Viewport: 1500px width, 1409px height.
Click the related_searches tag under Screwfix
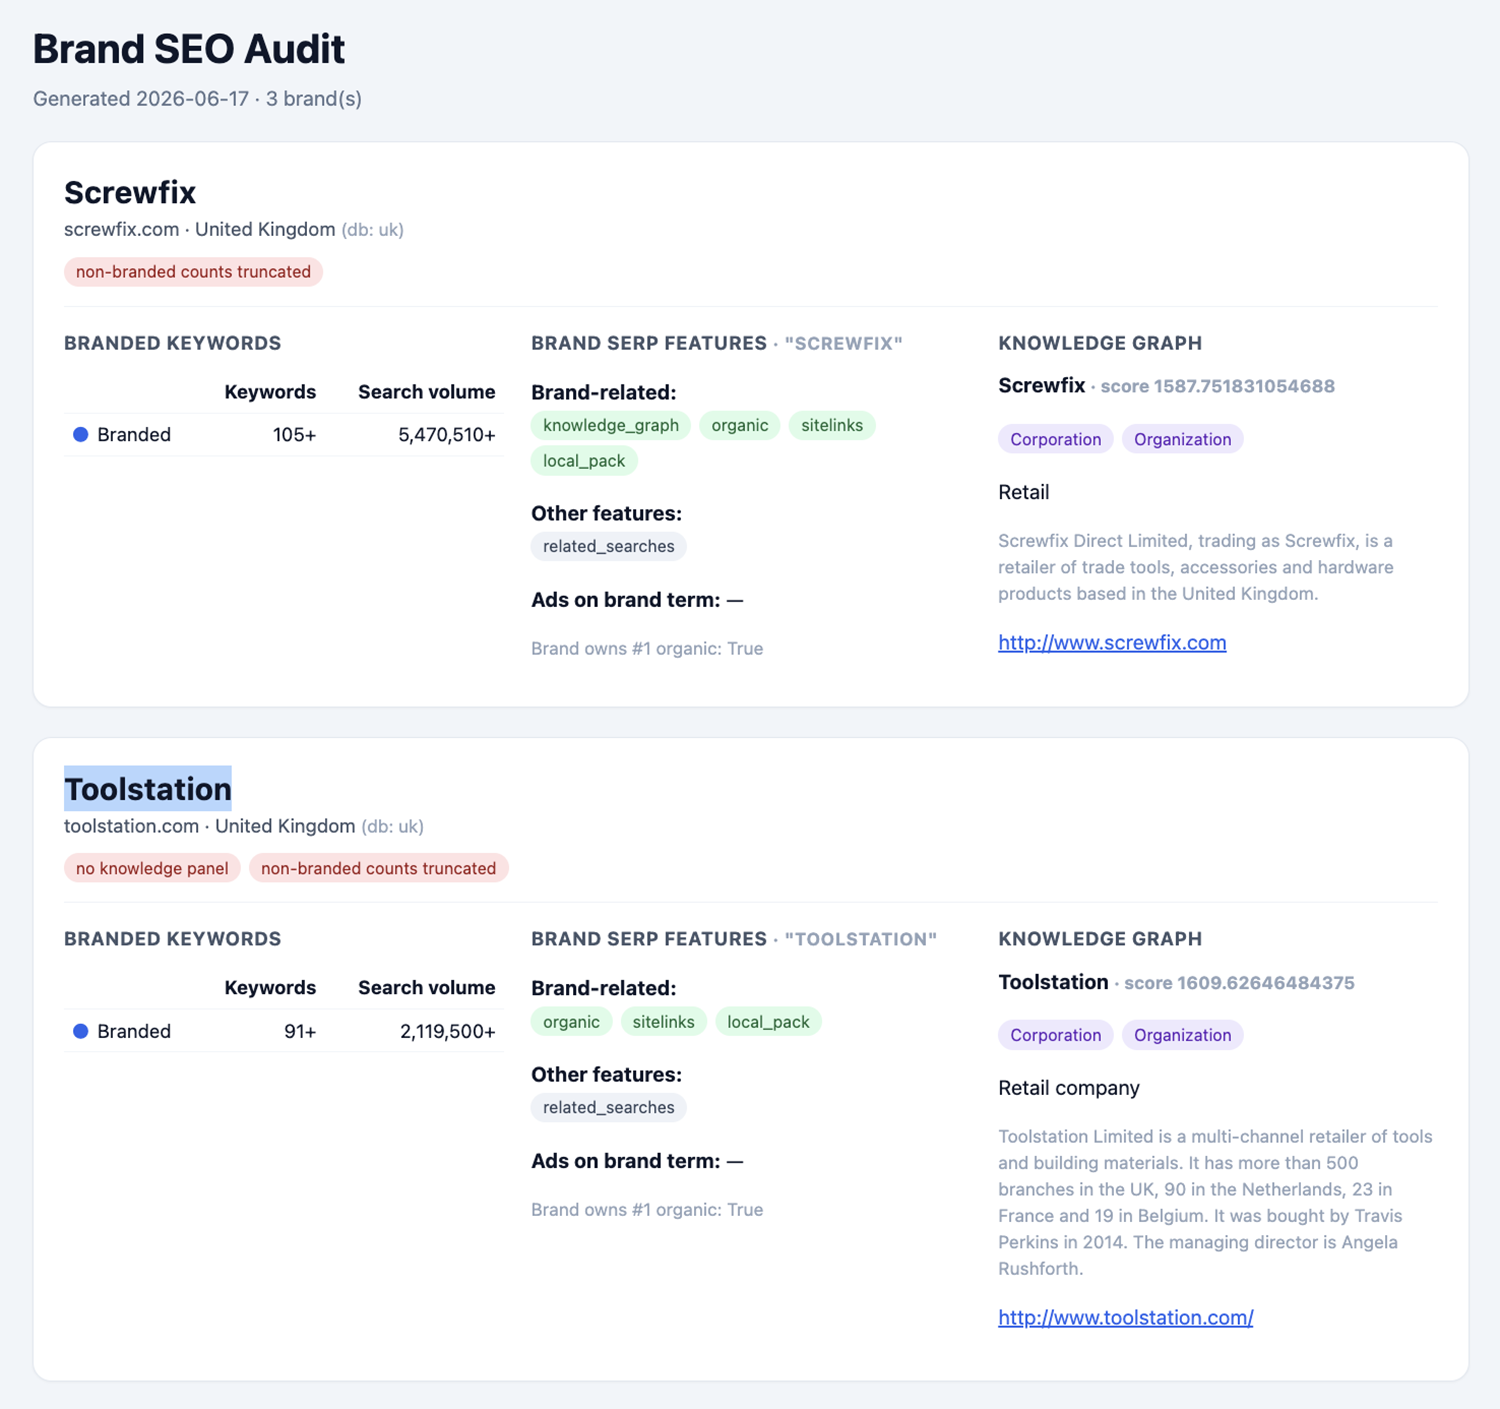(609, 546)
